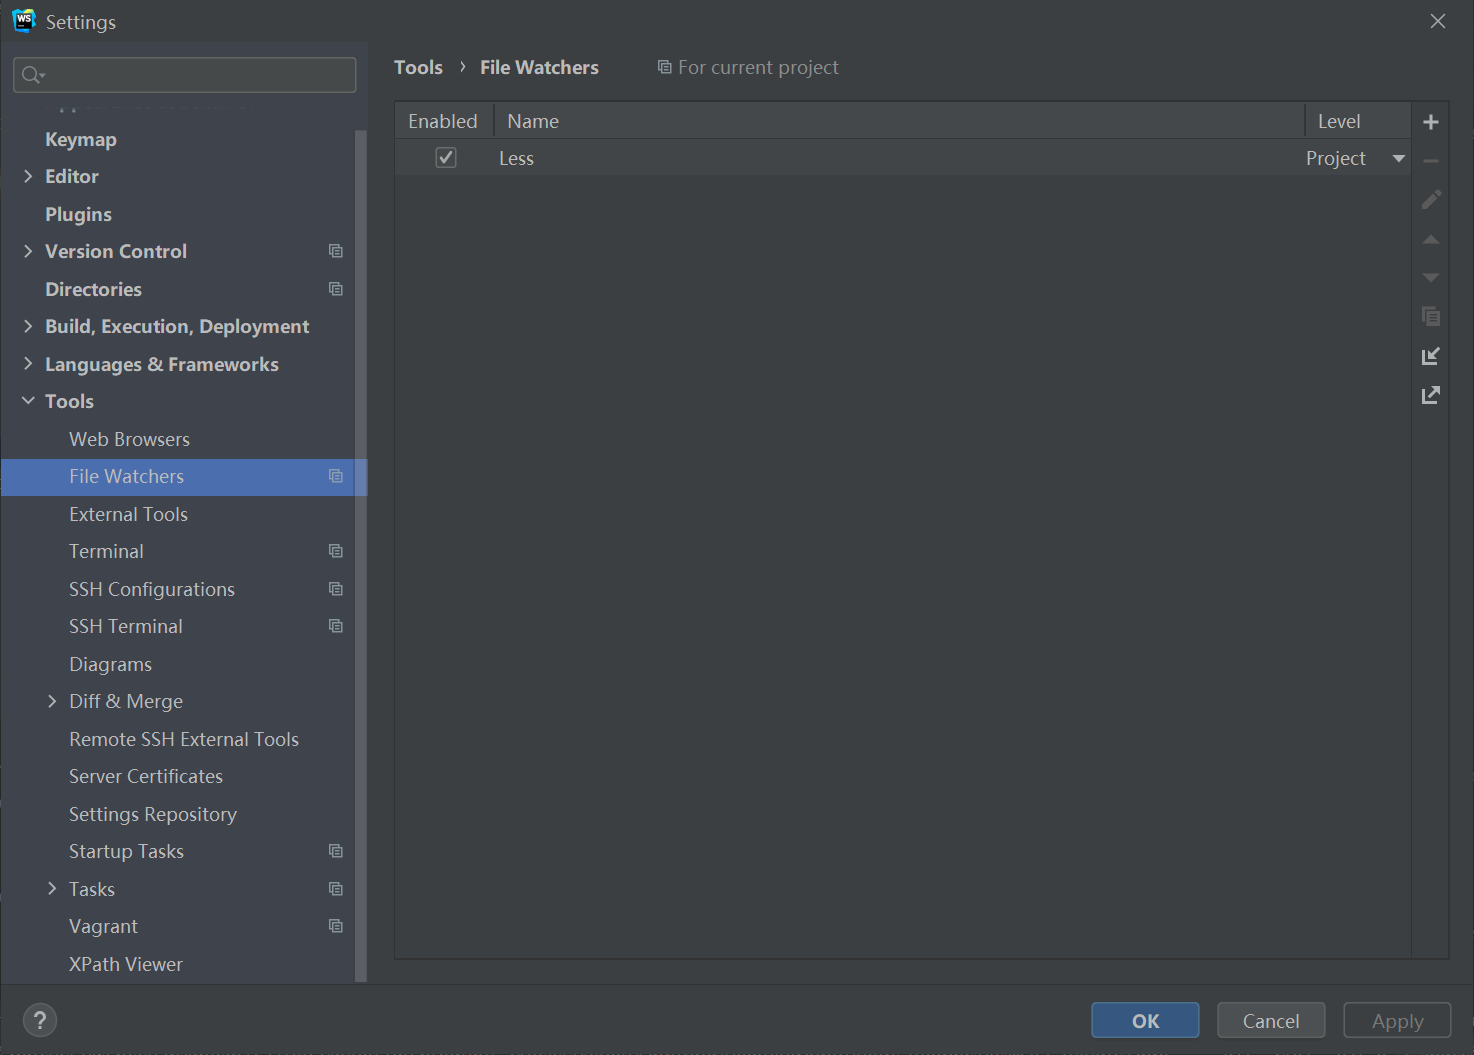This screenshot has width=1474, height=1055.
Task: Move the Less watcher up
Action: pos(1430,239)
